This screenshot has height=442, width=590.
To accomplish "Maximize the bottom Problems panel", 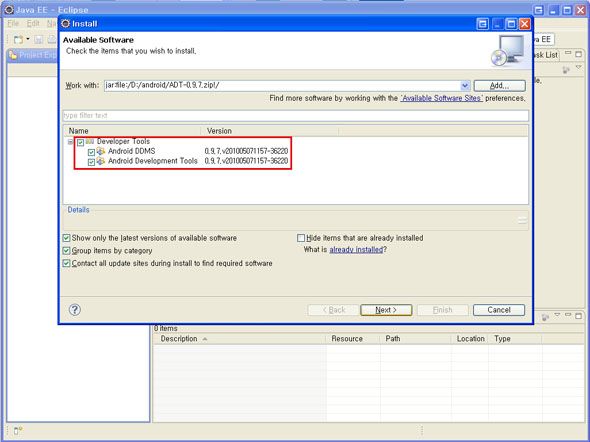I will pos(578,316).
